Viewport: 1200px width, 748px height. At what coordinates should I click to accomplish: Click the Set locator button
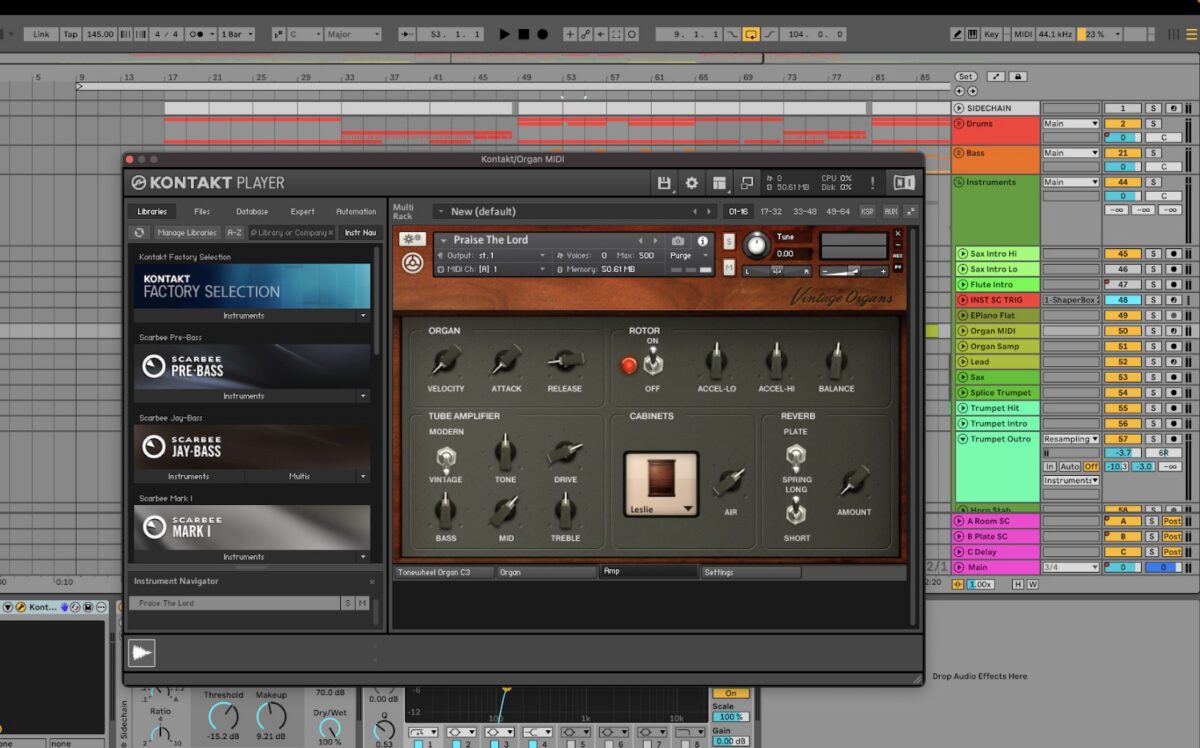(x=965, y=76)
